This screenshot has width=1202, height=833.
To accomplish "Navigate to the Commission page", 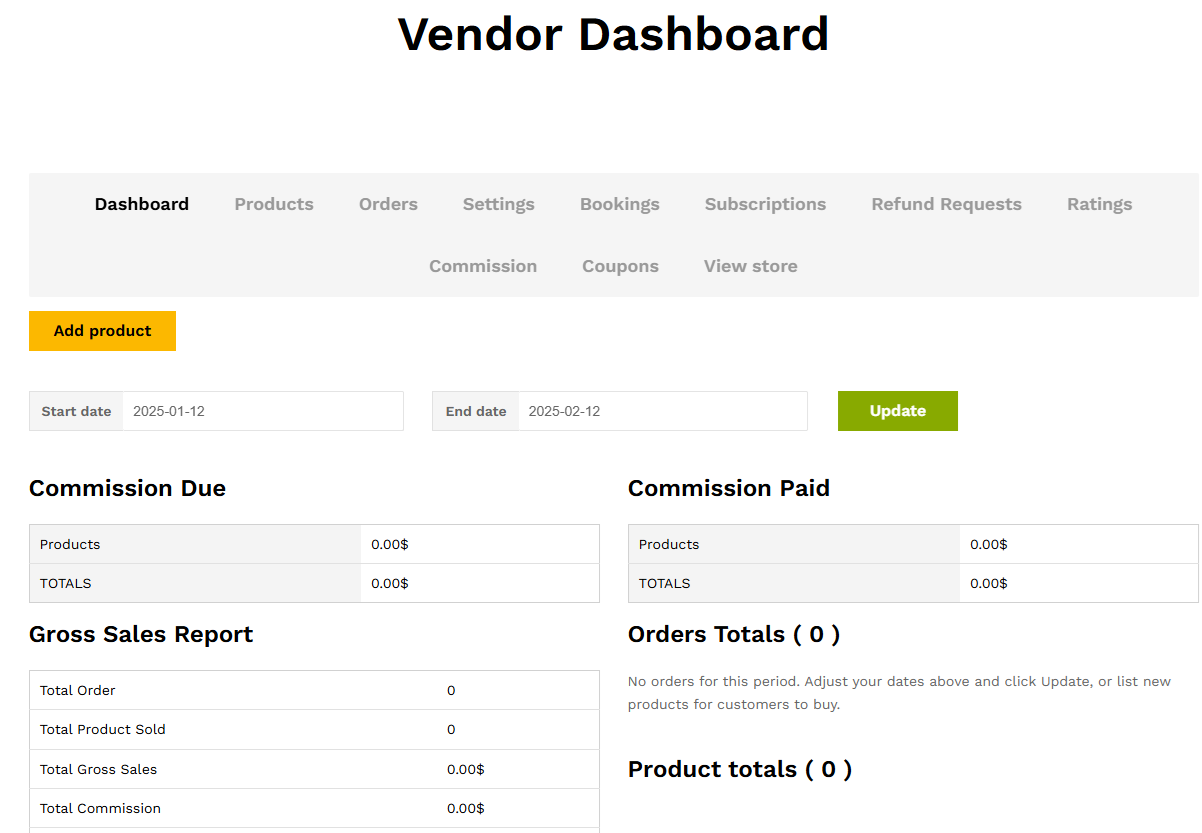I will (x=483, y=266).
